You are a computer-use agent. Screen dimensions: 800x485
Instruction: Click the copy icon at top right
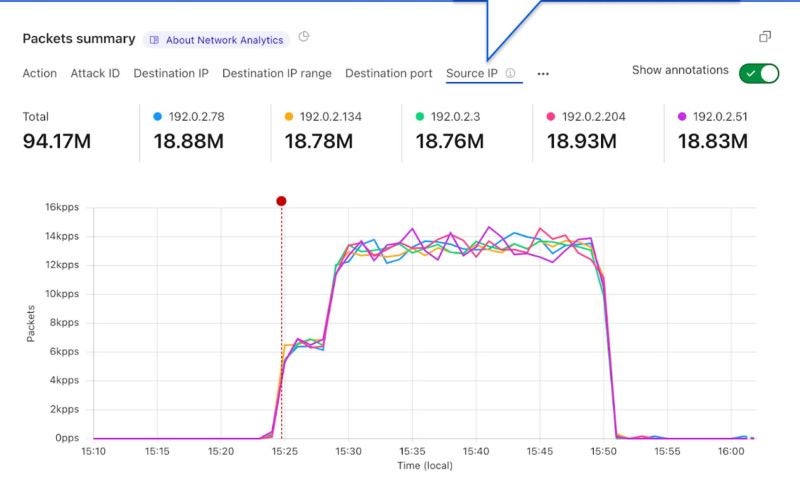pos(765,36)
